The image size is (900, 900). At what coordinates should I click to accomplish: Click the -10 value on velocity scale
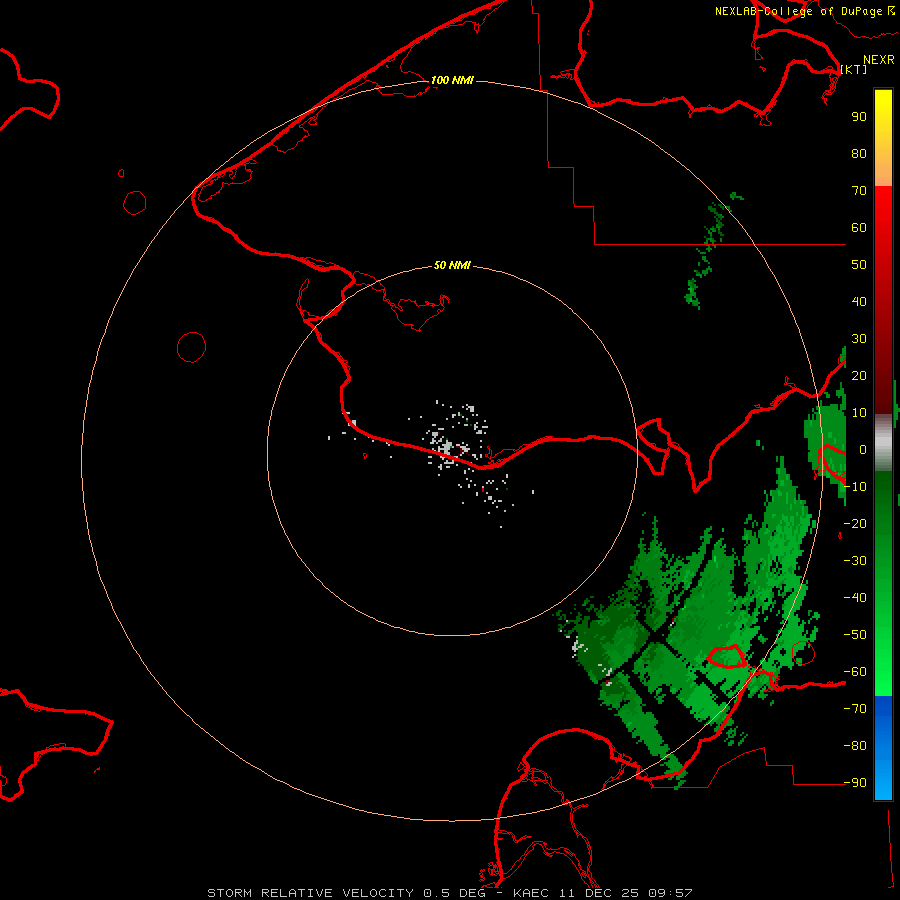tap(855, 487)
